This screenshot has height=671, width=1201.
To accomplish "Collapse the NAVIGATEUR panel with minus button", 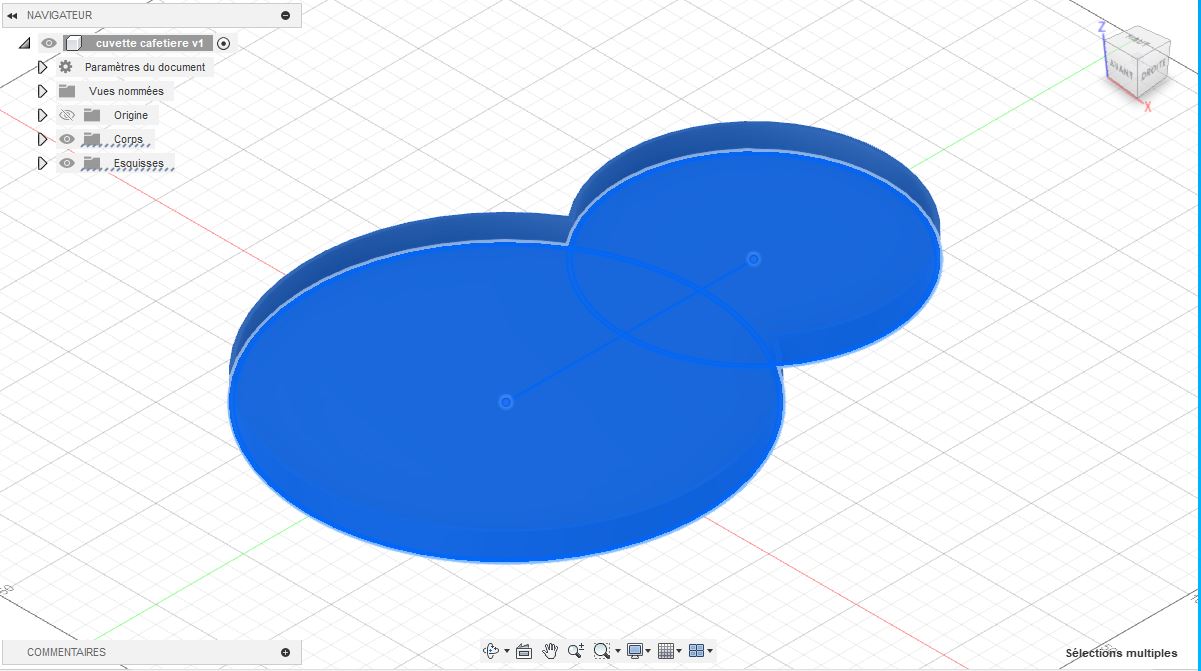I will [x=286, y=15].
